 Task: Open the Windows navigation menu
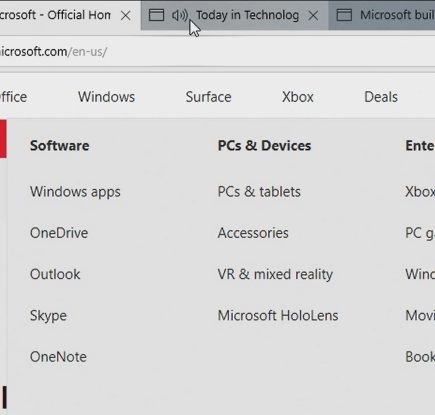(x=106, y=97)
